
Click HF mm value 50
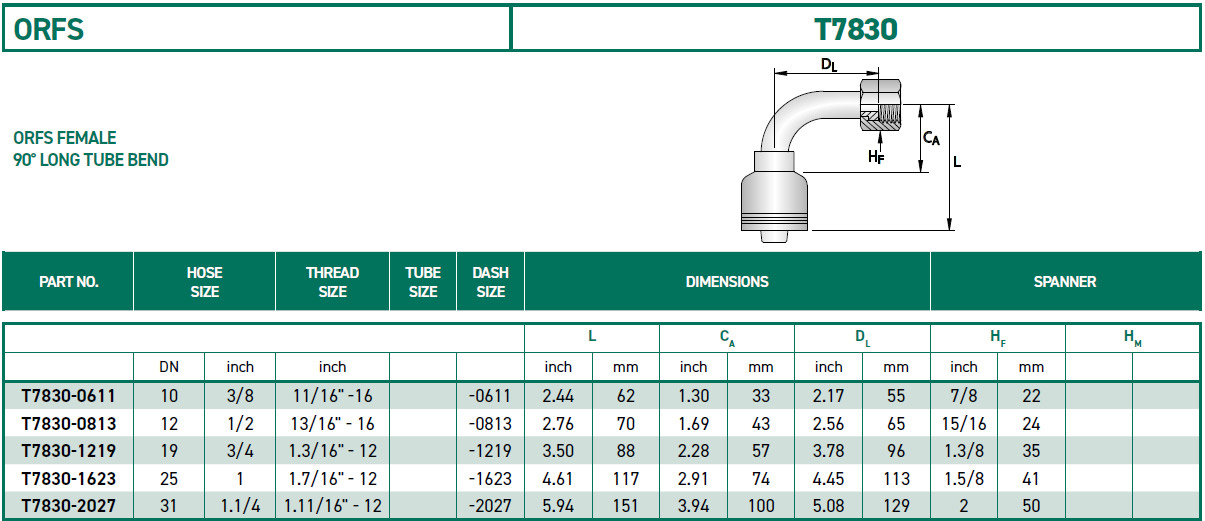coord(1031,506)
